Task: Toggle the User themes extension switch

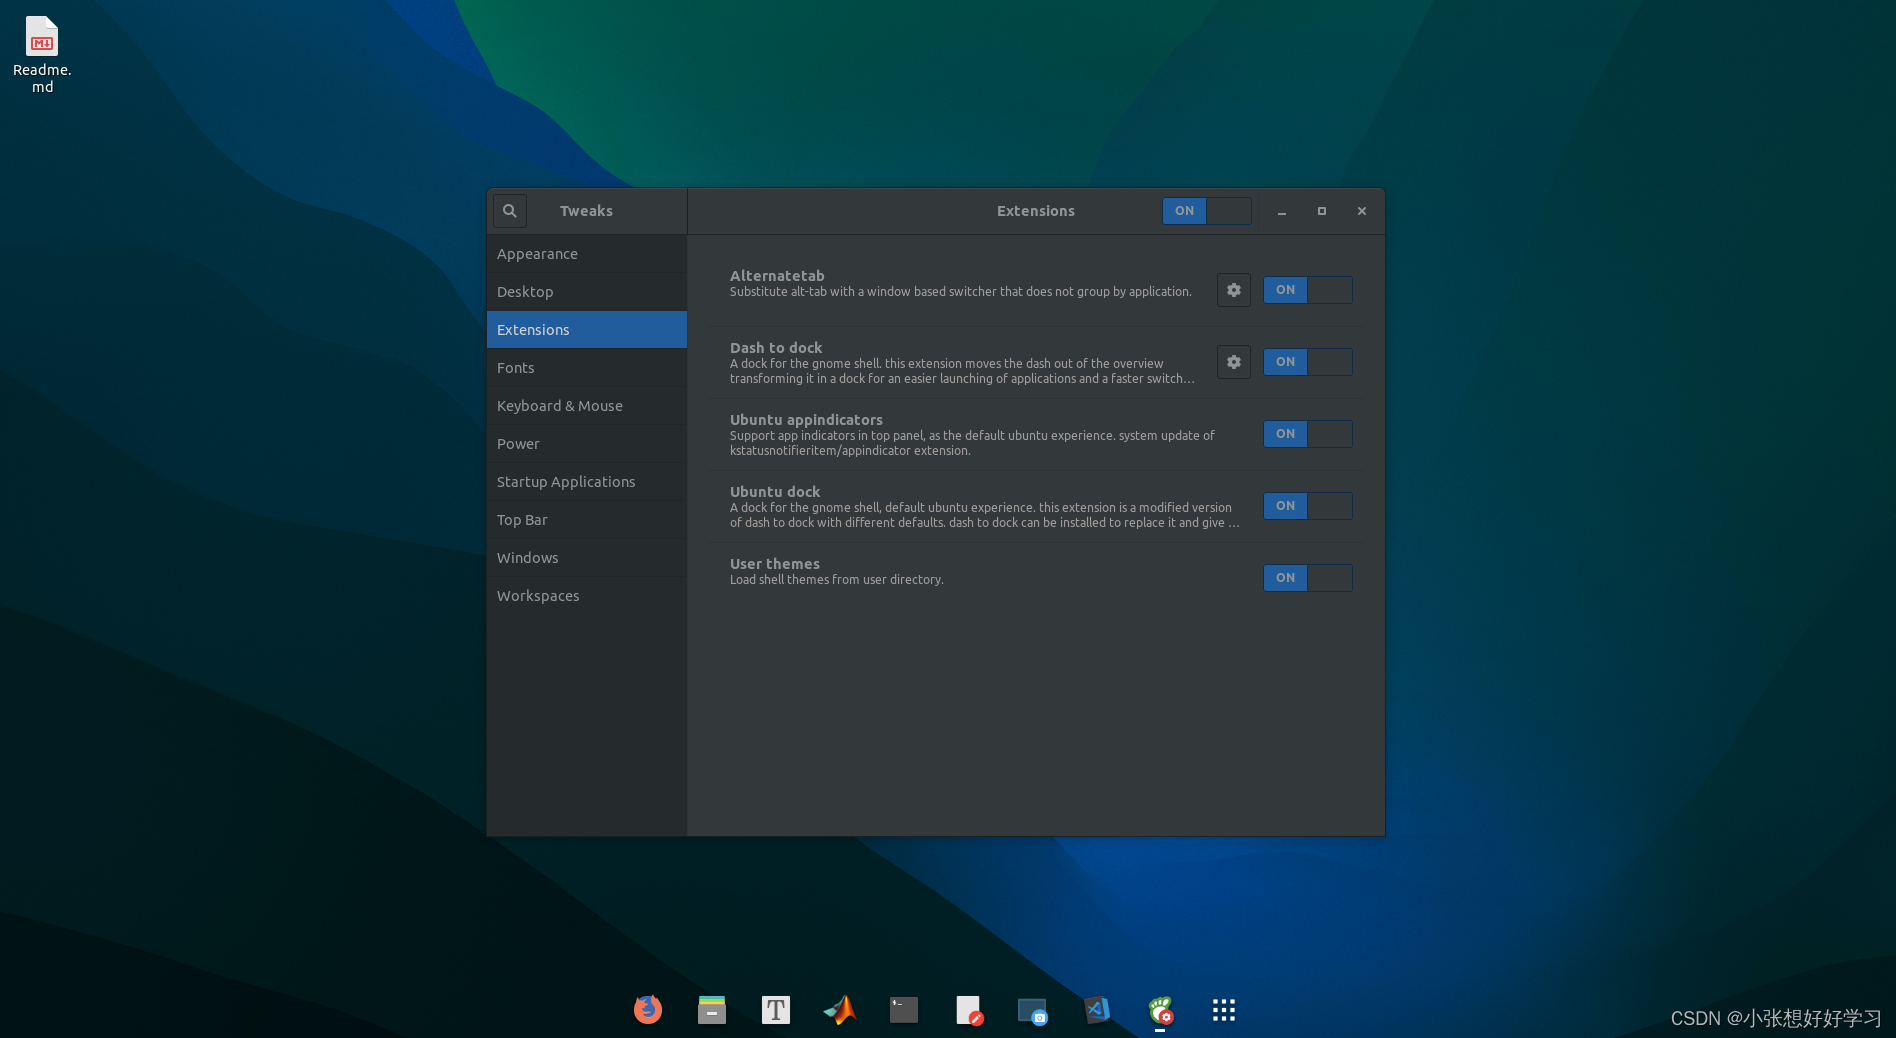Action: click(x=1308, y=578)
